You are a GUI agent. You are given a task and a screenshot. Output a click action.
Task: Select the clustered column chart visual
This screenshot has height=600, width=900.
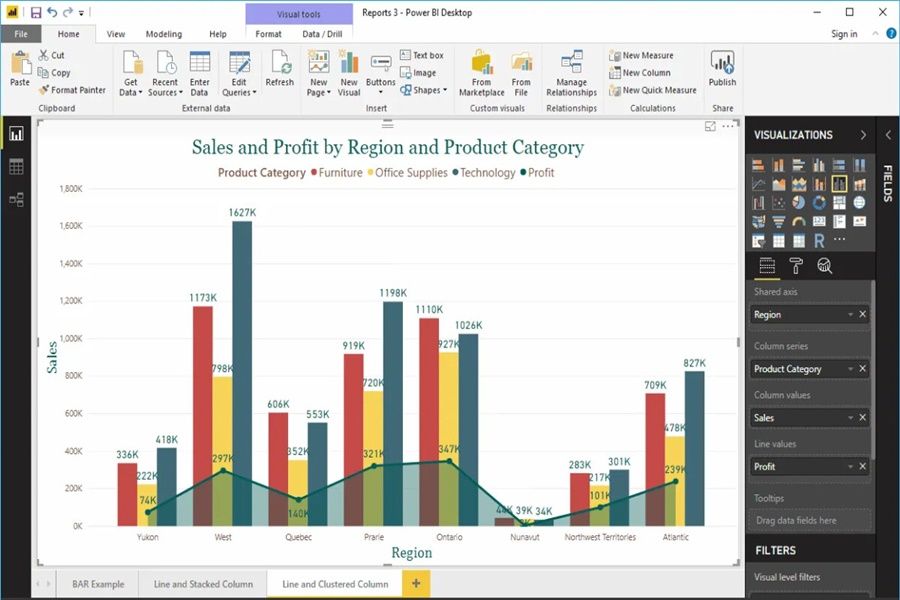coord(819,165)
